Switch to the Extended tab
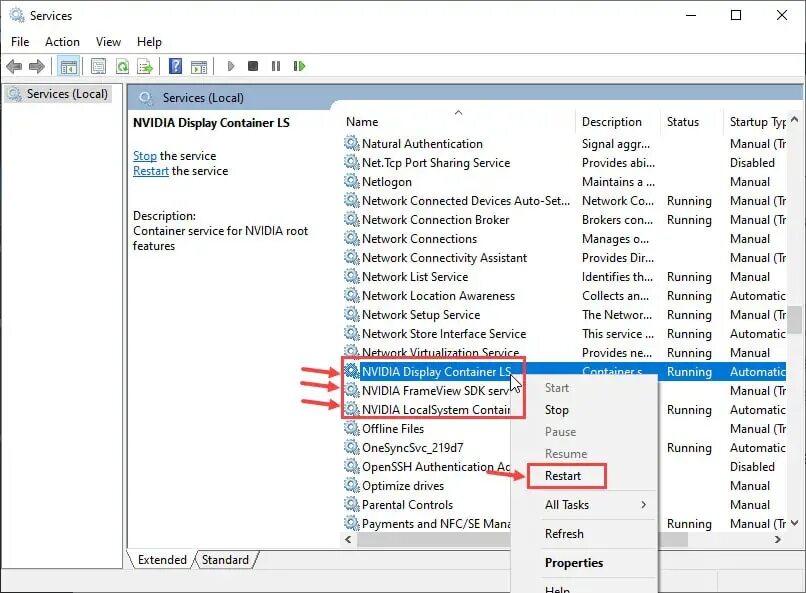This screenshot has height=593, width=806. [162, 560]
